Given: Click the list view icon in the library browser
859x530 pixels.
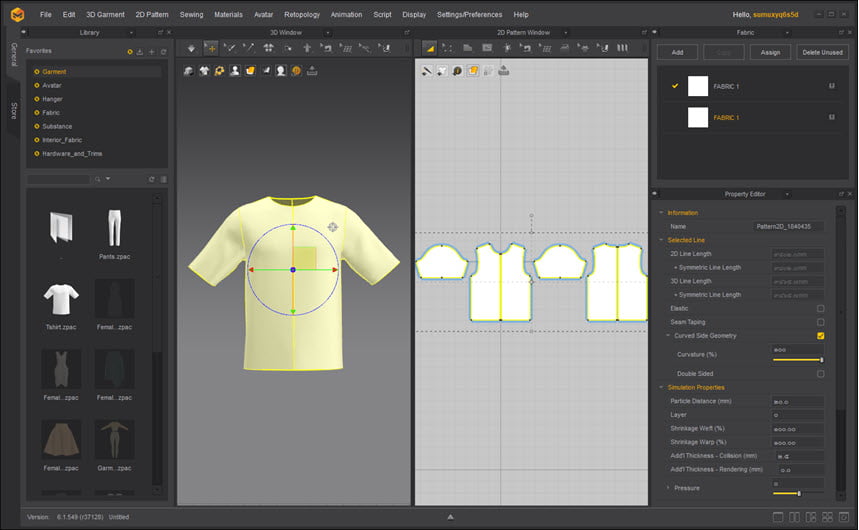Looking at the screenshot, I should (x=163, y=179).
